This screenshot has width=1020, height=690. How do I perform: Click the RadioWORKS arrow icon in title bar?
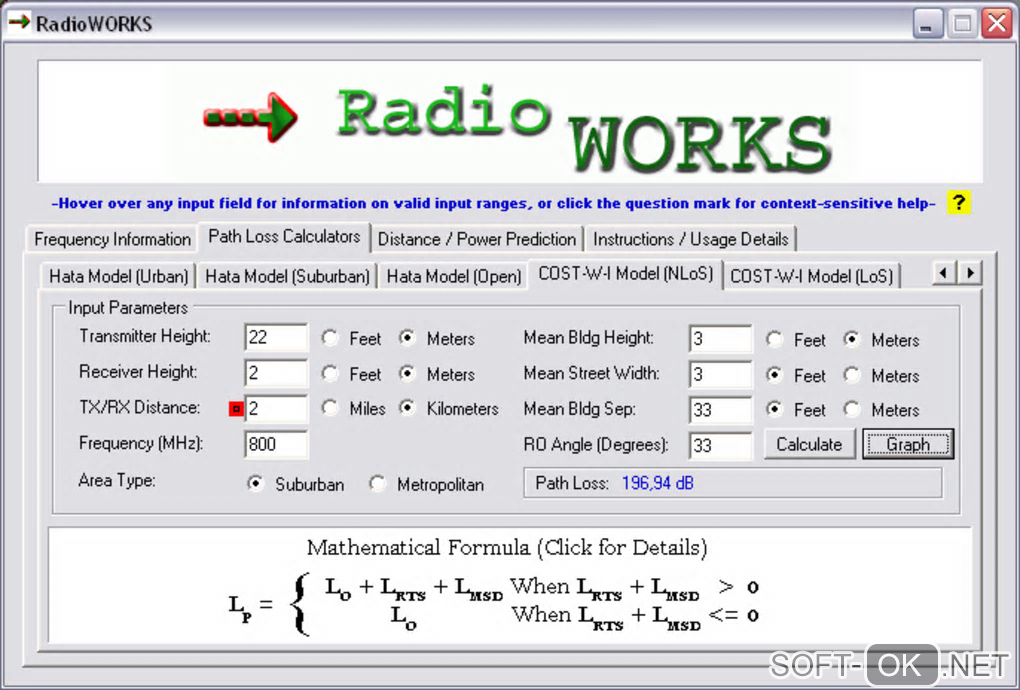click(19, 22)
